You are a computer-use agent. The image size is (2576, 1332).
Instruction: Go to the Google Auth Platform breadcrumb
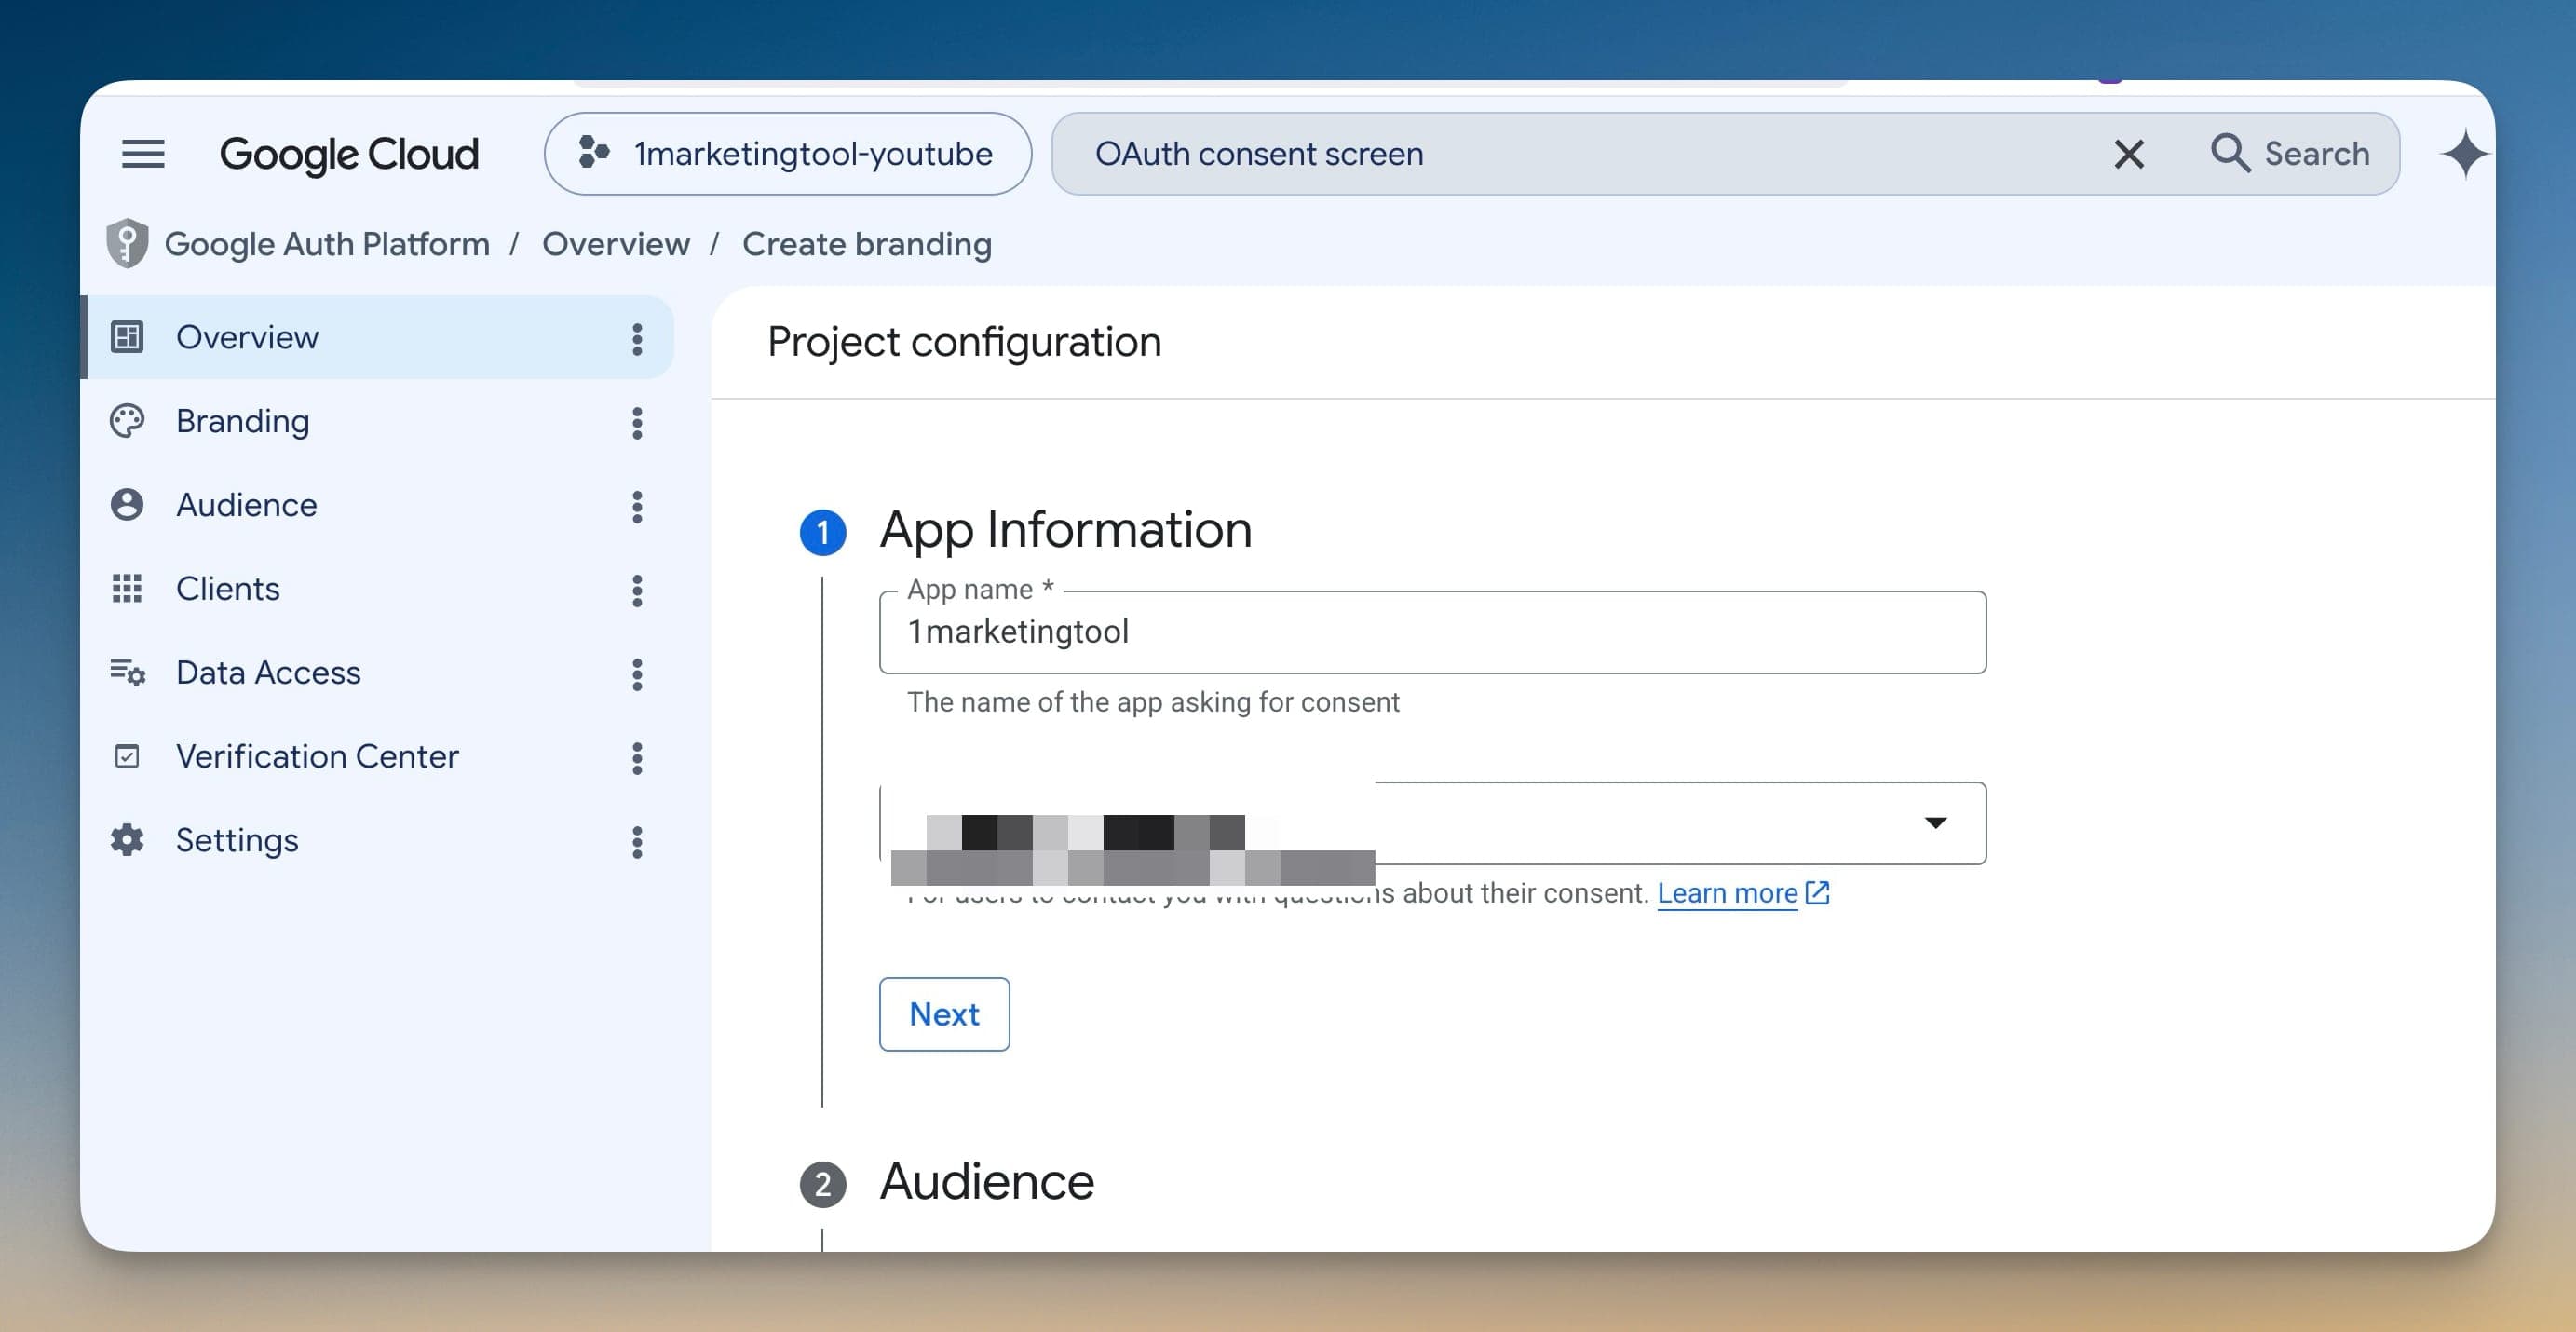[327, 244]
